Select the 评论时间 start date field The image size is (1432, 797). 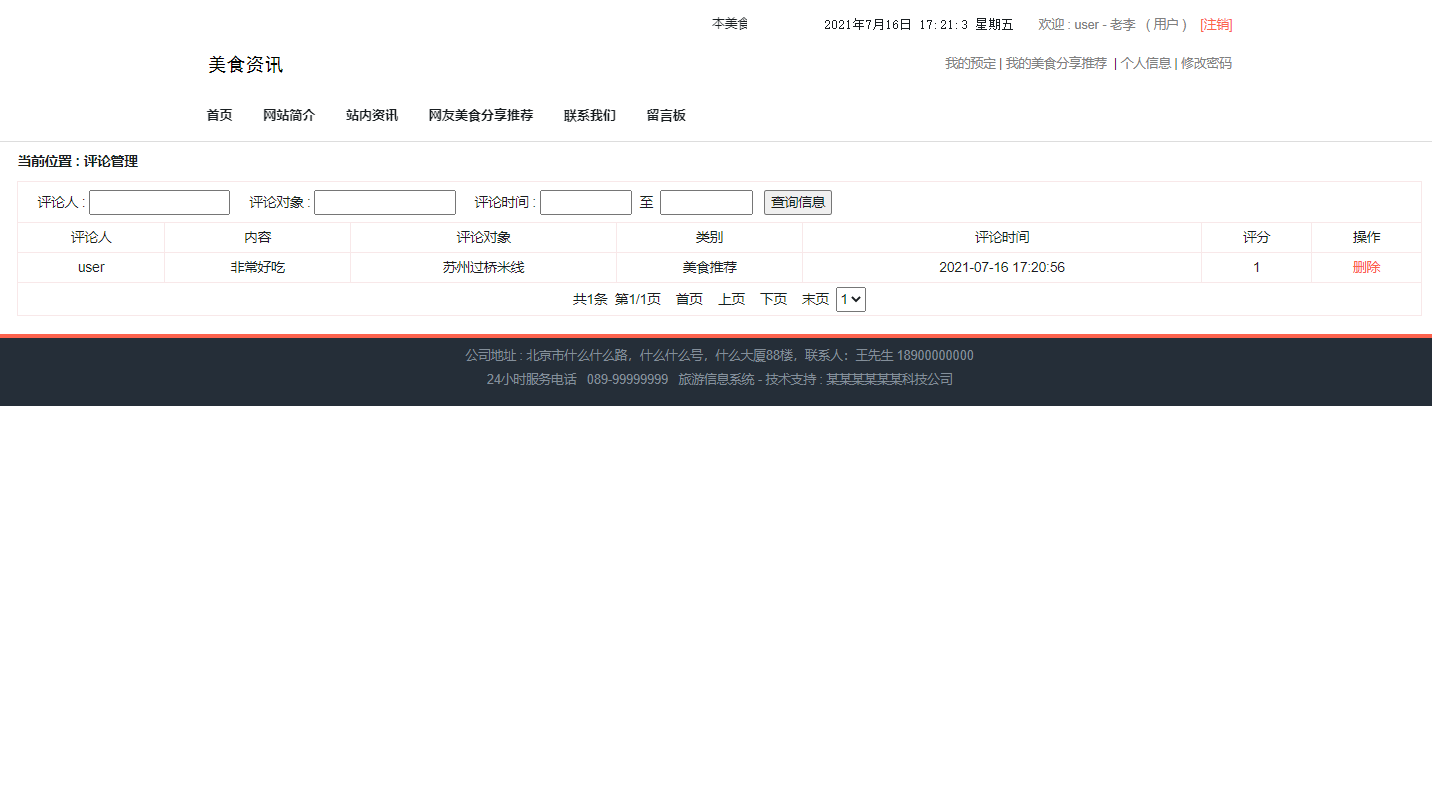point(586,202)
